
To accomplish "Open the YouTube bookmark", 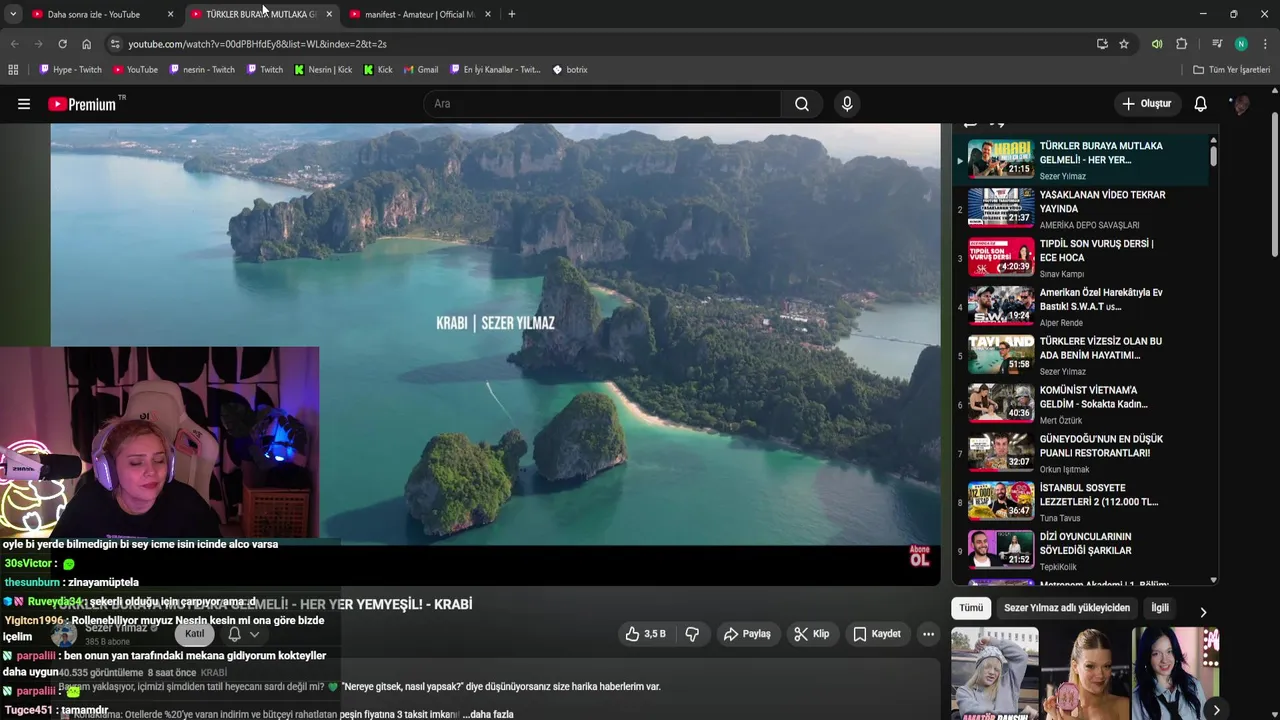I will [x=135, y=70].
